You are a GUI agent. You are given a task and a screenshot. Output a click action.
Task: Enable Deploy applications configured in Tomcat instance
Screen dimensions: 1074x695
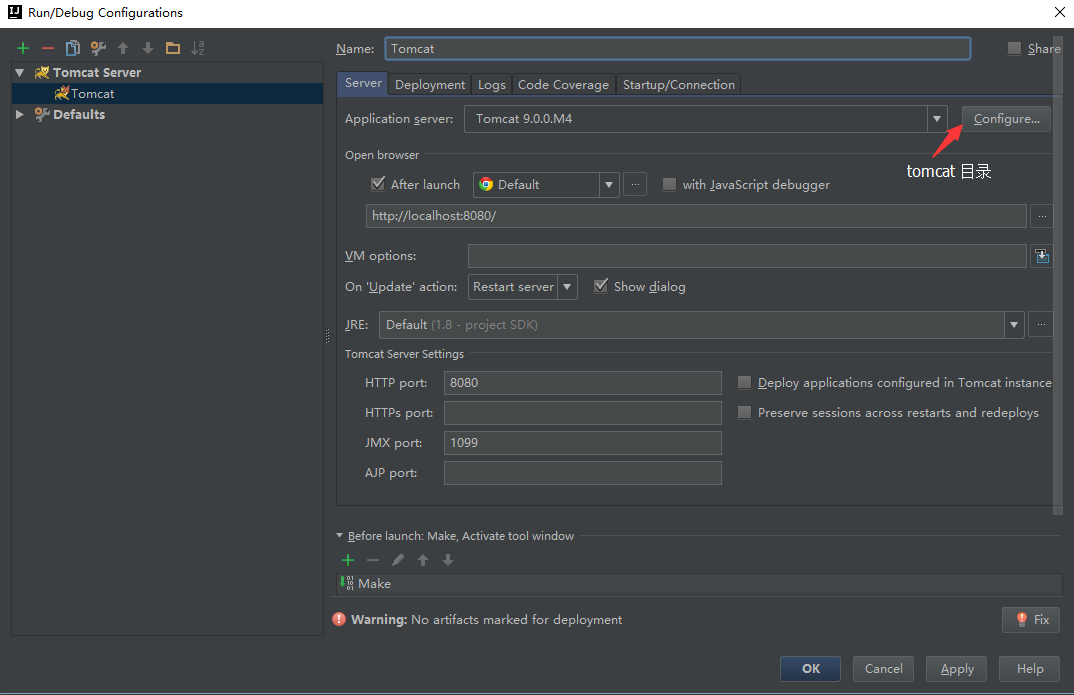744,383
